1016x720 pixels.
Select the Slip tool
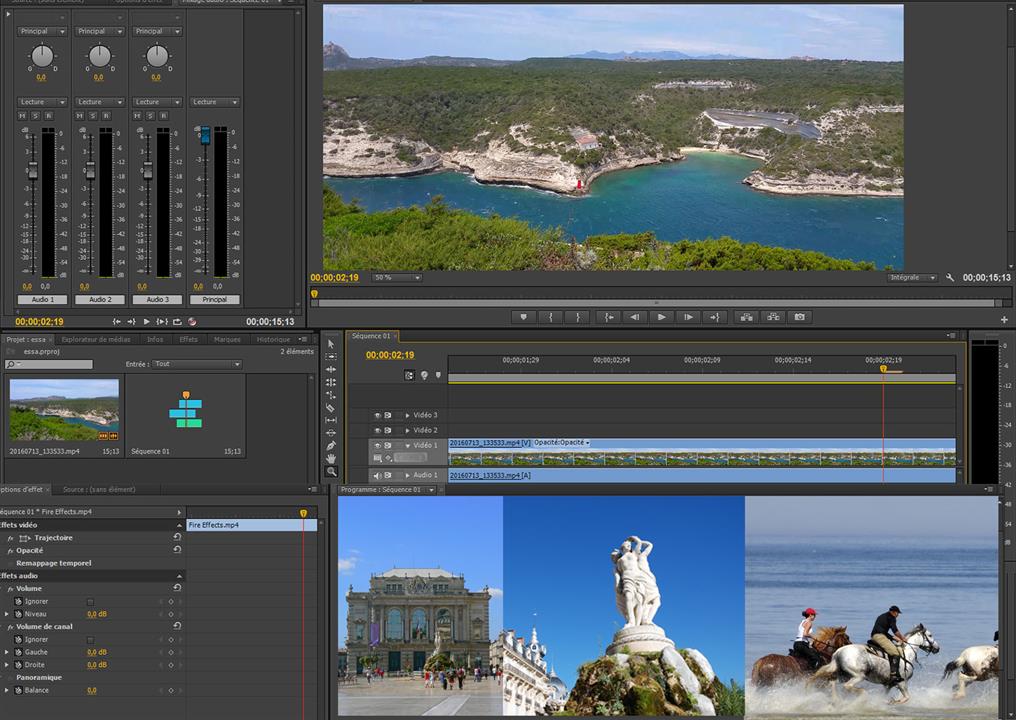click(x=331, y=420)
